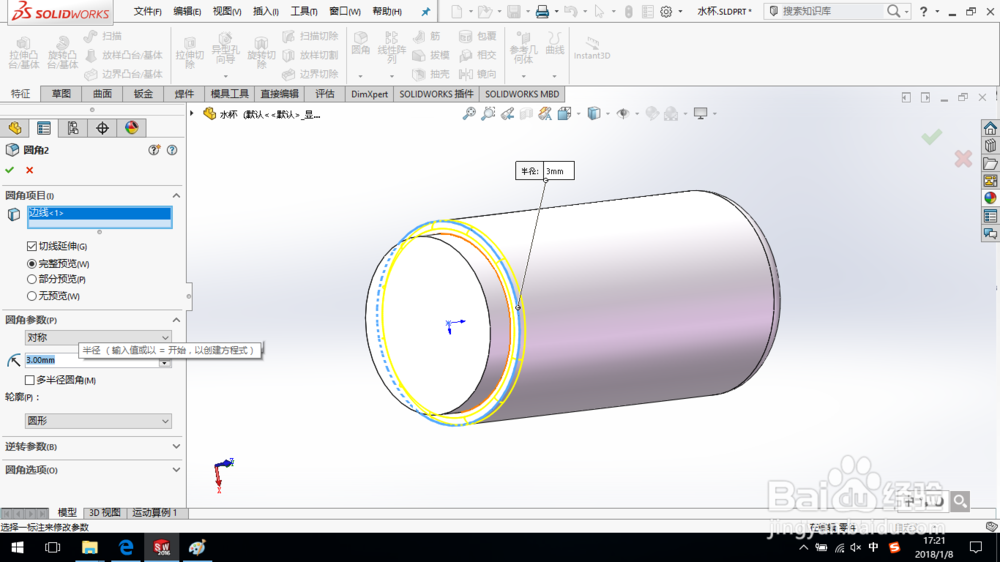The width and height of the screenshot is (1000, 562).
Task: Click the Print icon in top toolbar
Action: (x=542, y=11)
